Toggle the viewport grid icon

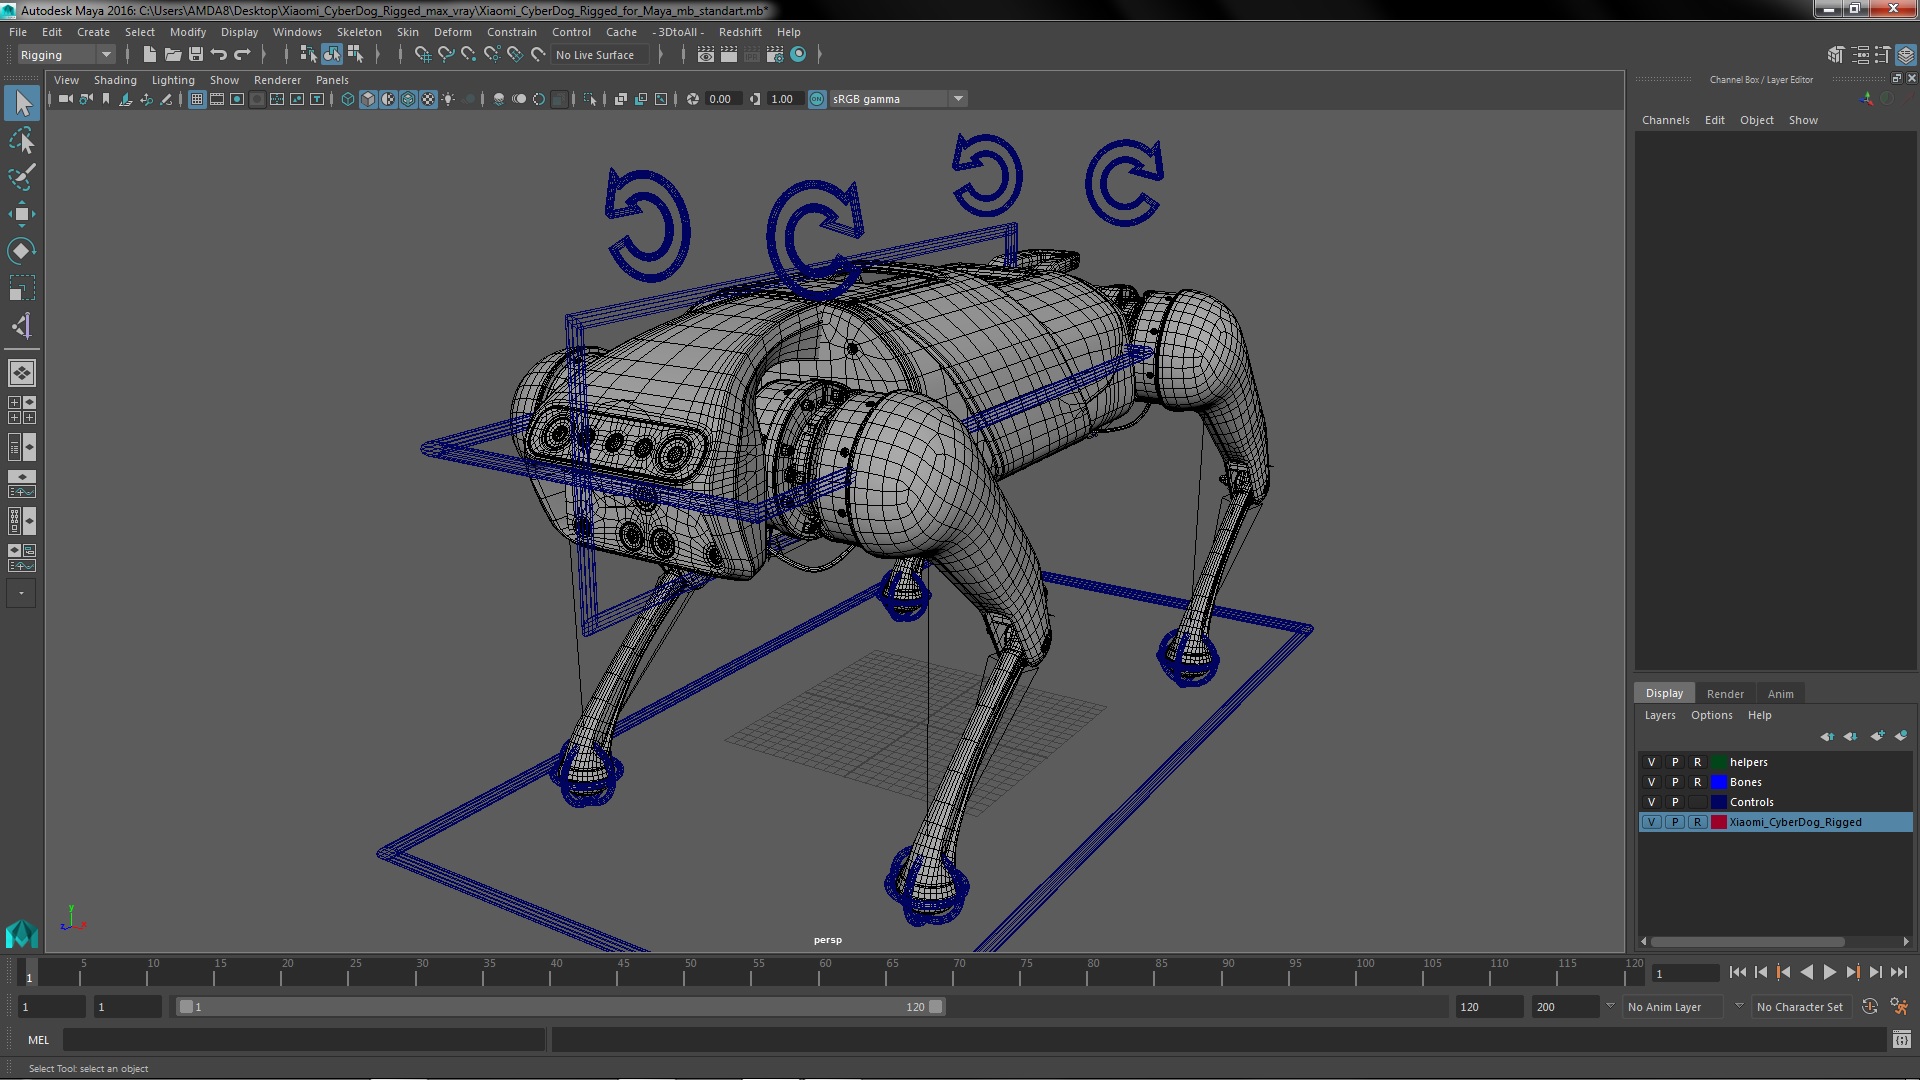(x=197, y=99)
